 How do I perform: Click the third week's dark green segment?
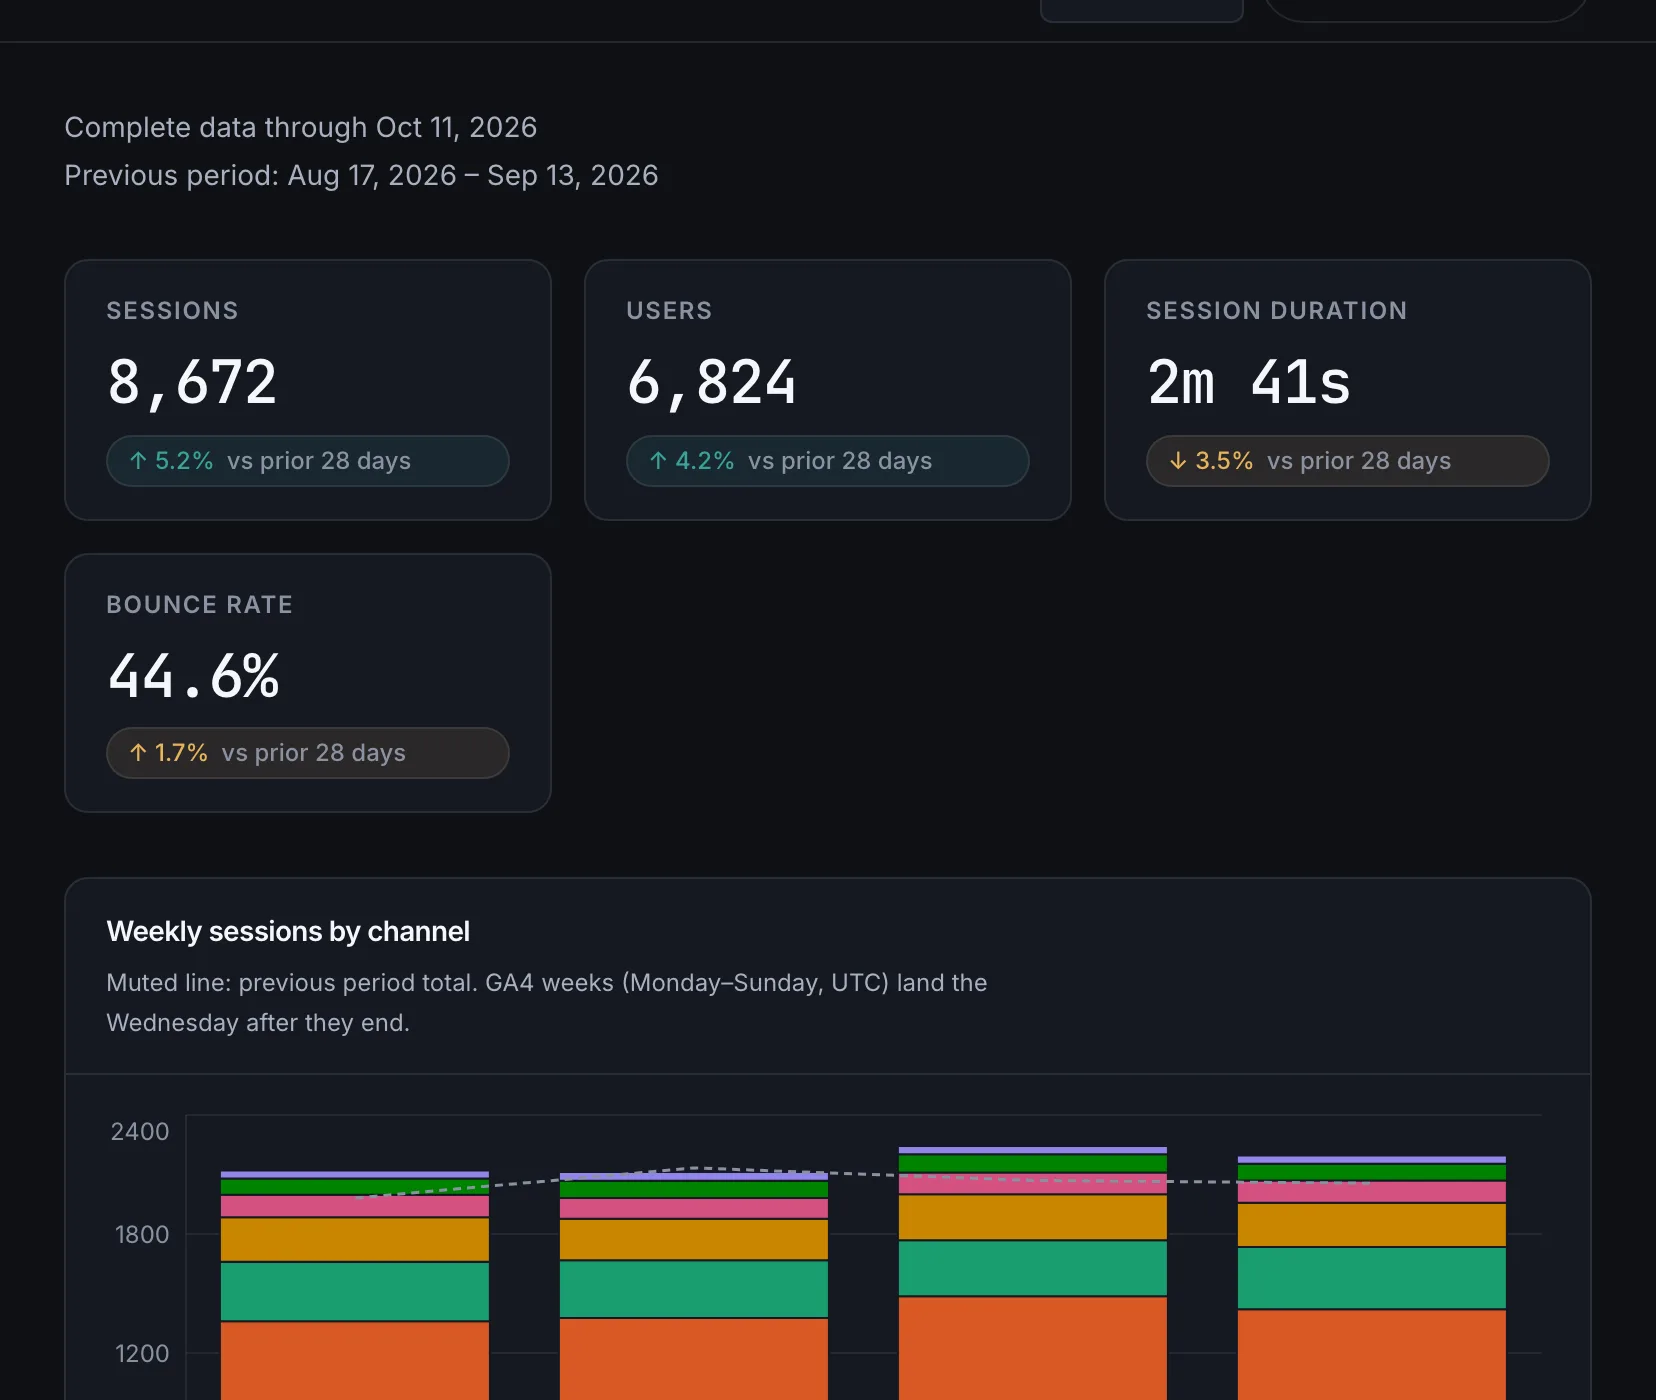pos(1033,1164)
